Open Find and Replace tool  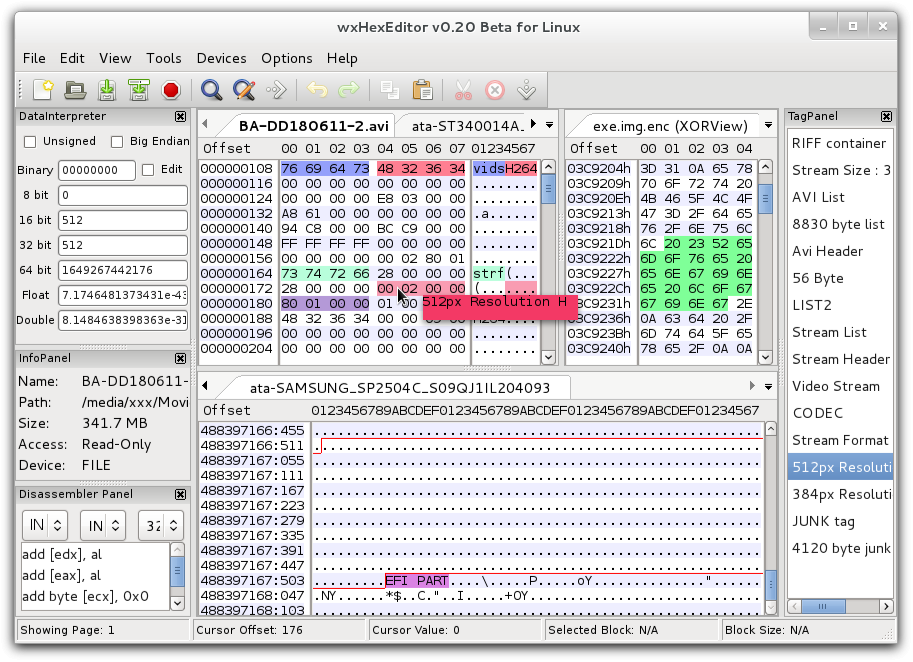pyautogui.click(x=243, y=90)
